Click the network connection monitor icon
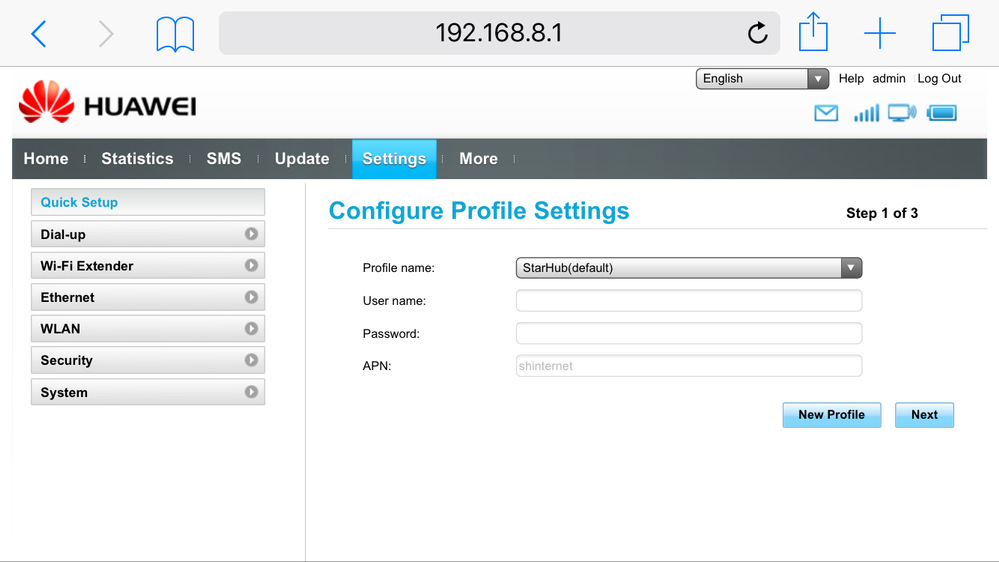This screenshot has height=562, width=999. 902,114
